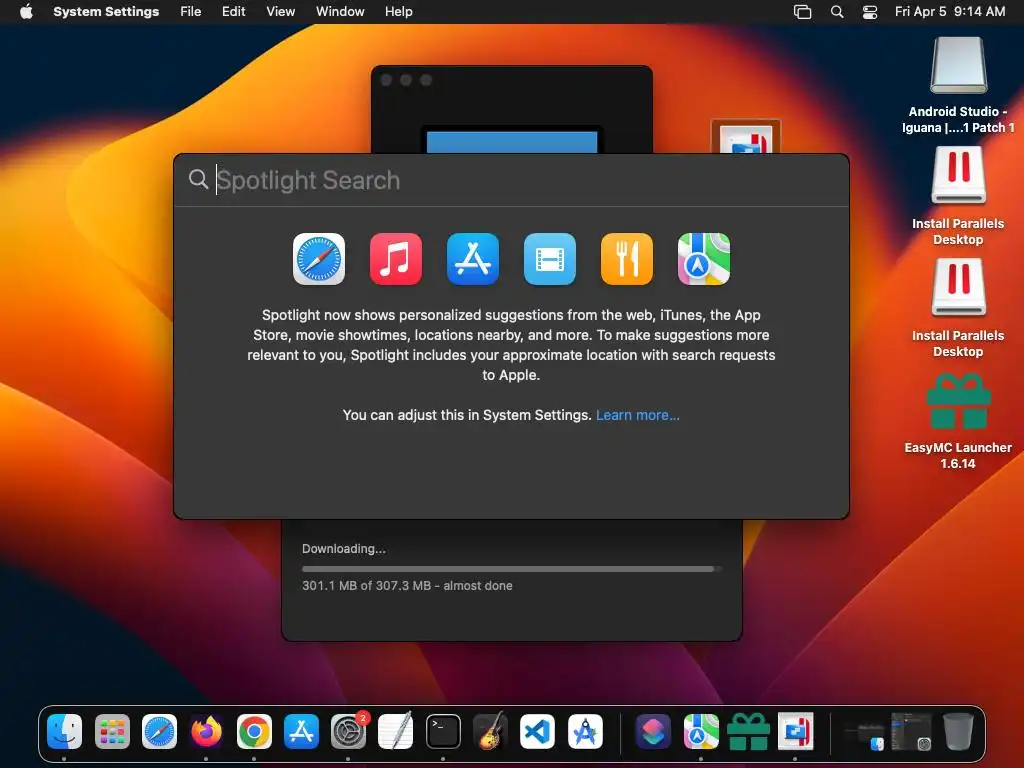The image size is (1024, 768).
Task: Launch Visual Studio Code from the Dock
Action: pyautogui.click(x=537, y=731)
